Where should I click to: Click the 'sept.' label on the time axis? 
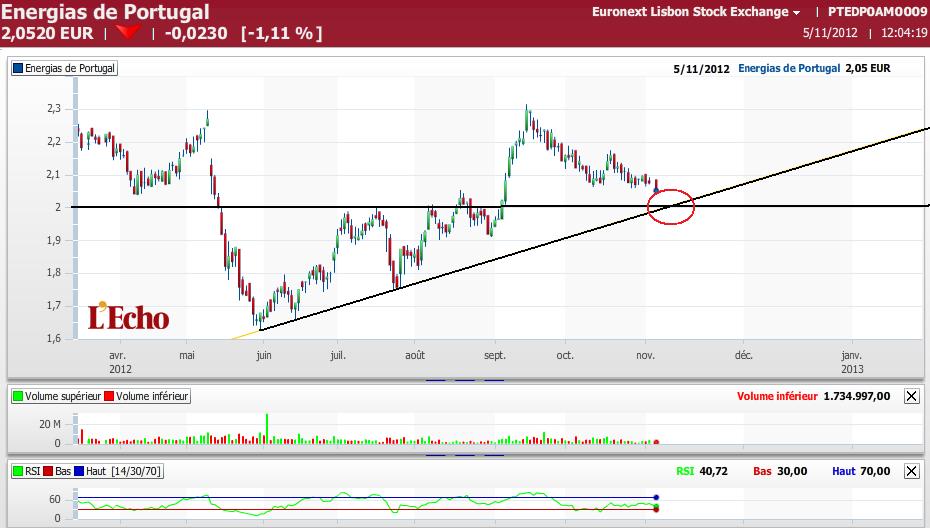pos(495,355)
